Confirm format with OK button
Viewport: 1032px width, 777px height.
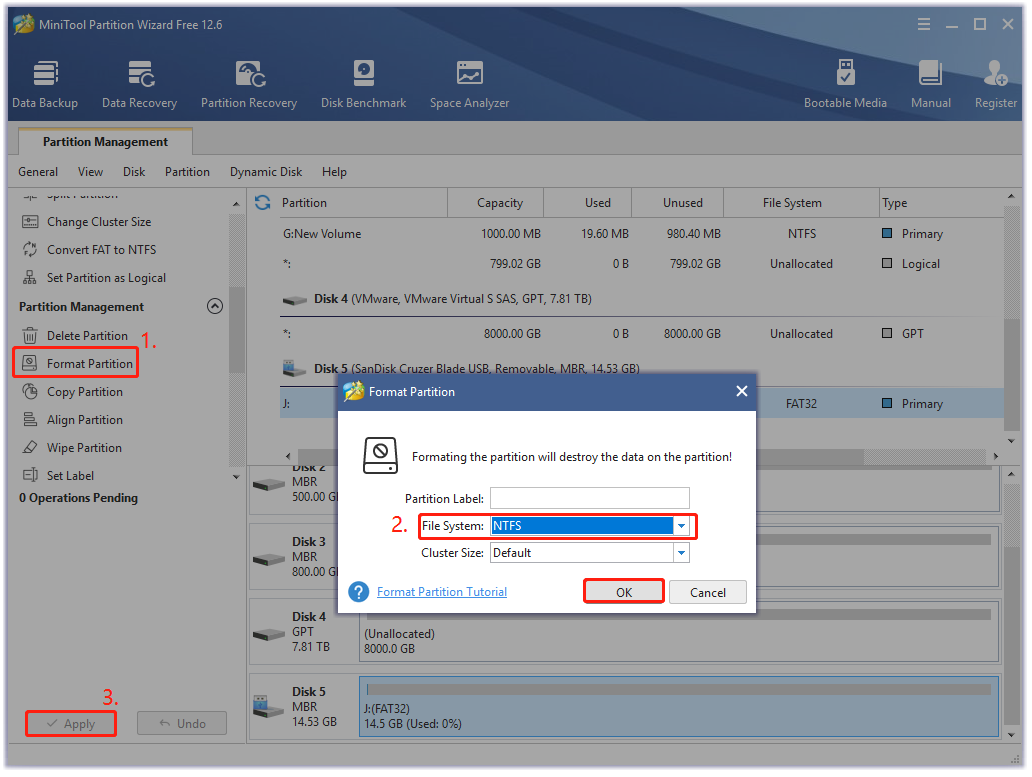(x=623, y=592)
